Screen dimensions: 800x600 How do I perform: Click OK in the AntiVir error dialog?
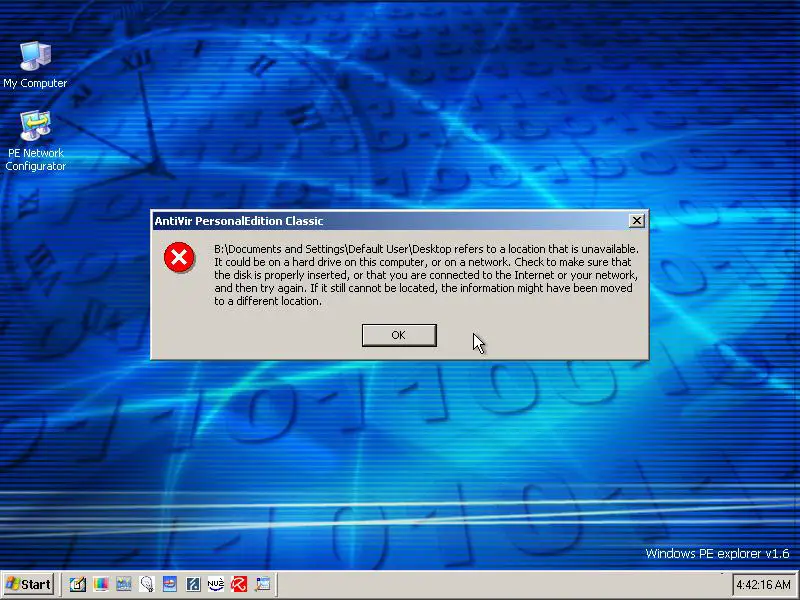[x=399, y=335]
